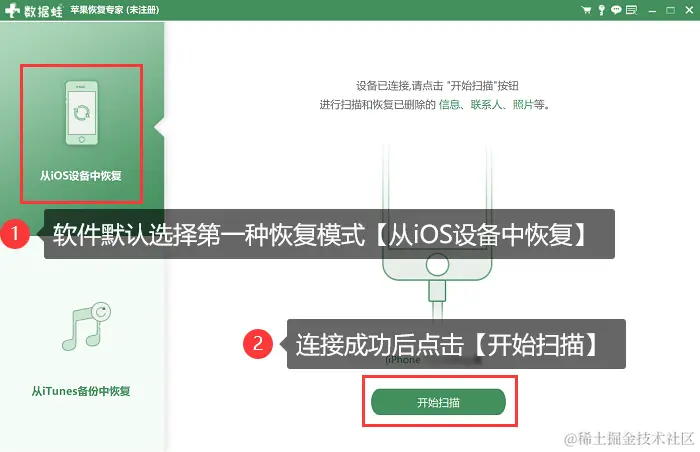
Task: Minimize the application window
Action: 652,10
